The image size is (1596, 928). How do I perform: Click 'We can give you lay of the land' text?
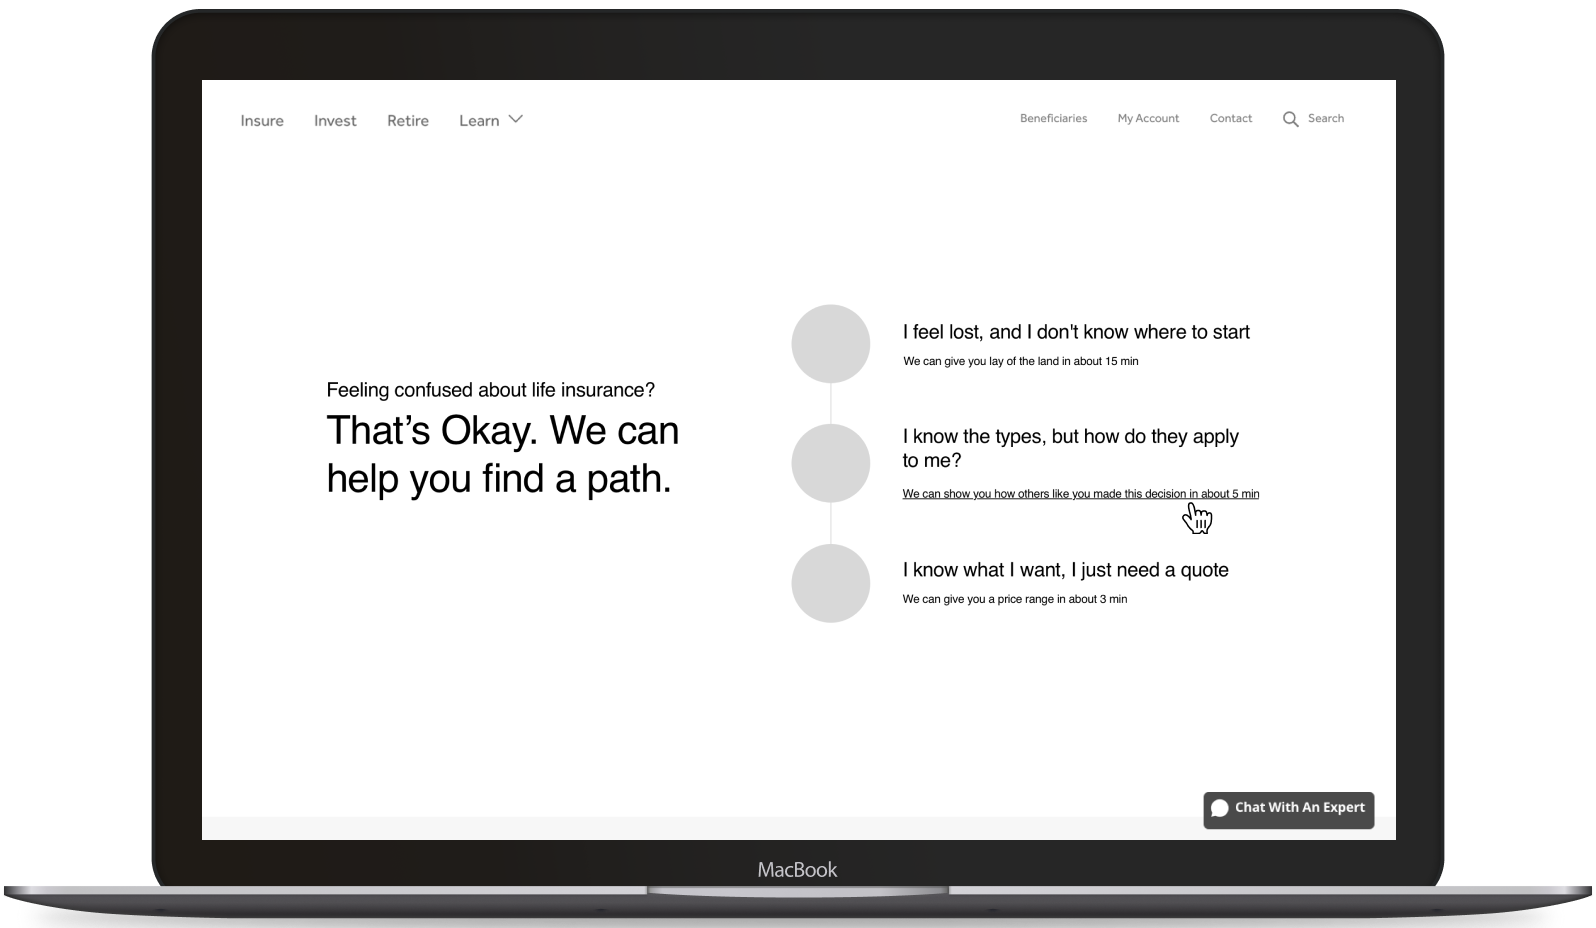1020,361
